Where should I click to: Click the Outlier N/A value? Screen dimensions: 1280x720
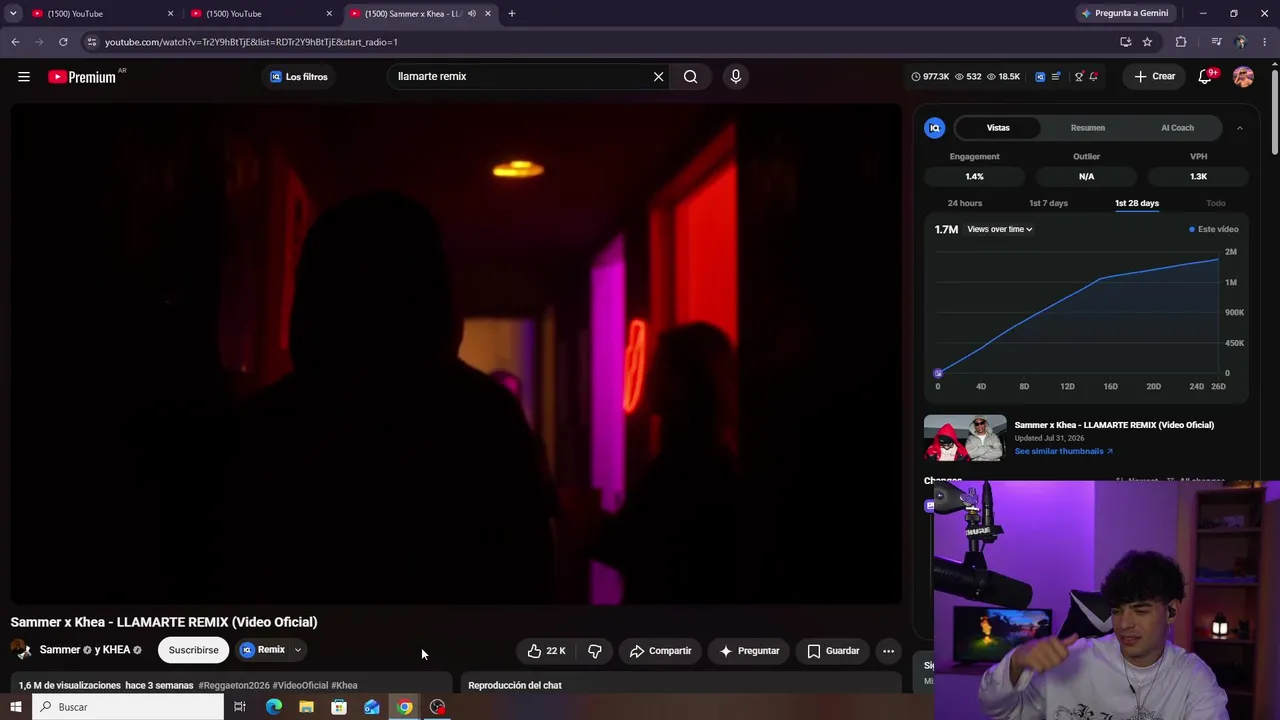tap(1086, 176)
